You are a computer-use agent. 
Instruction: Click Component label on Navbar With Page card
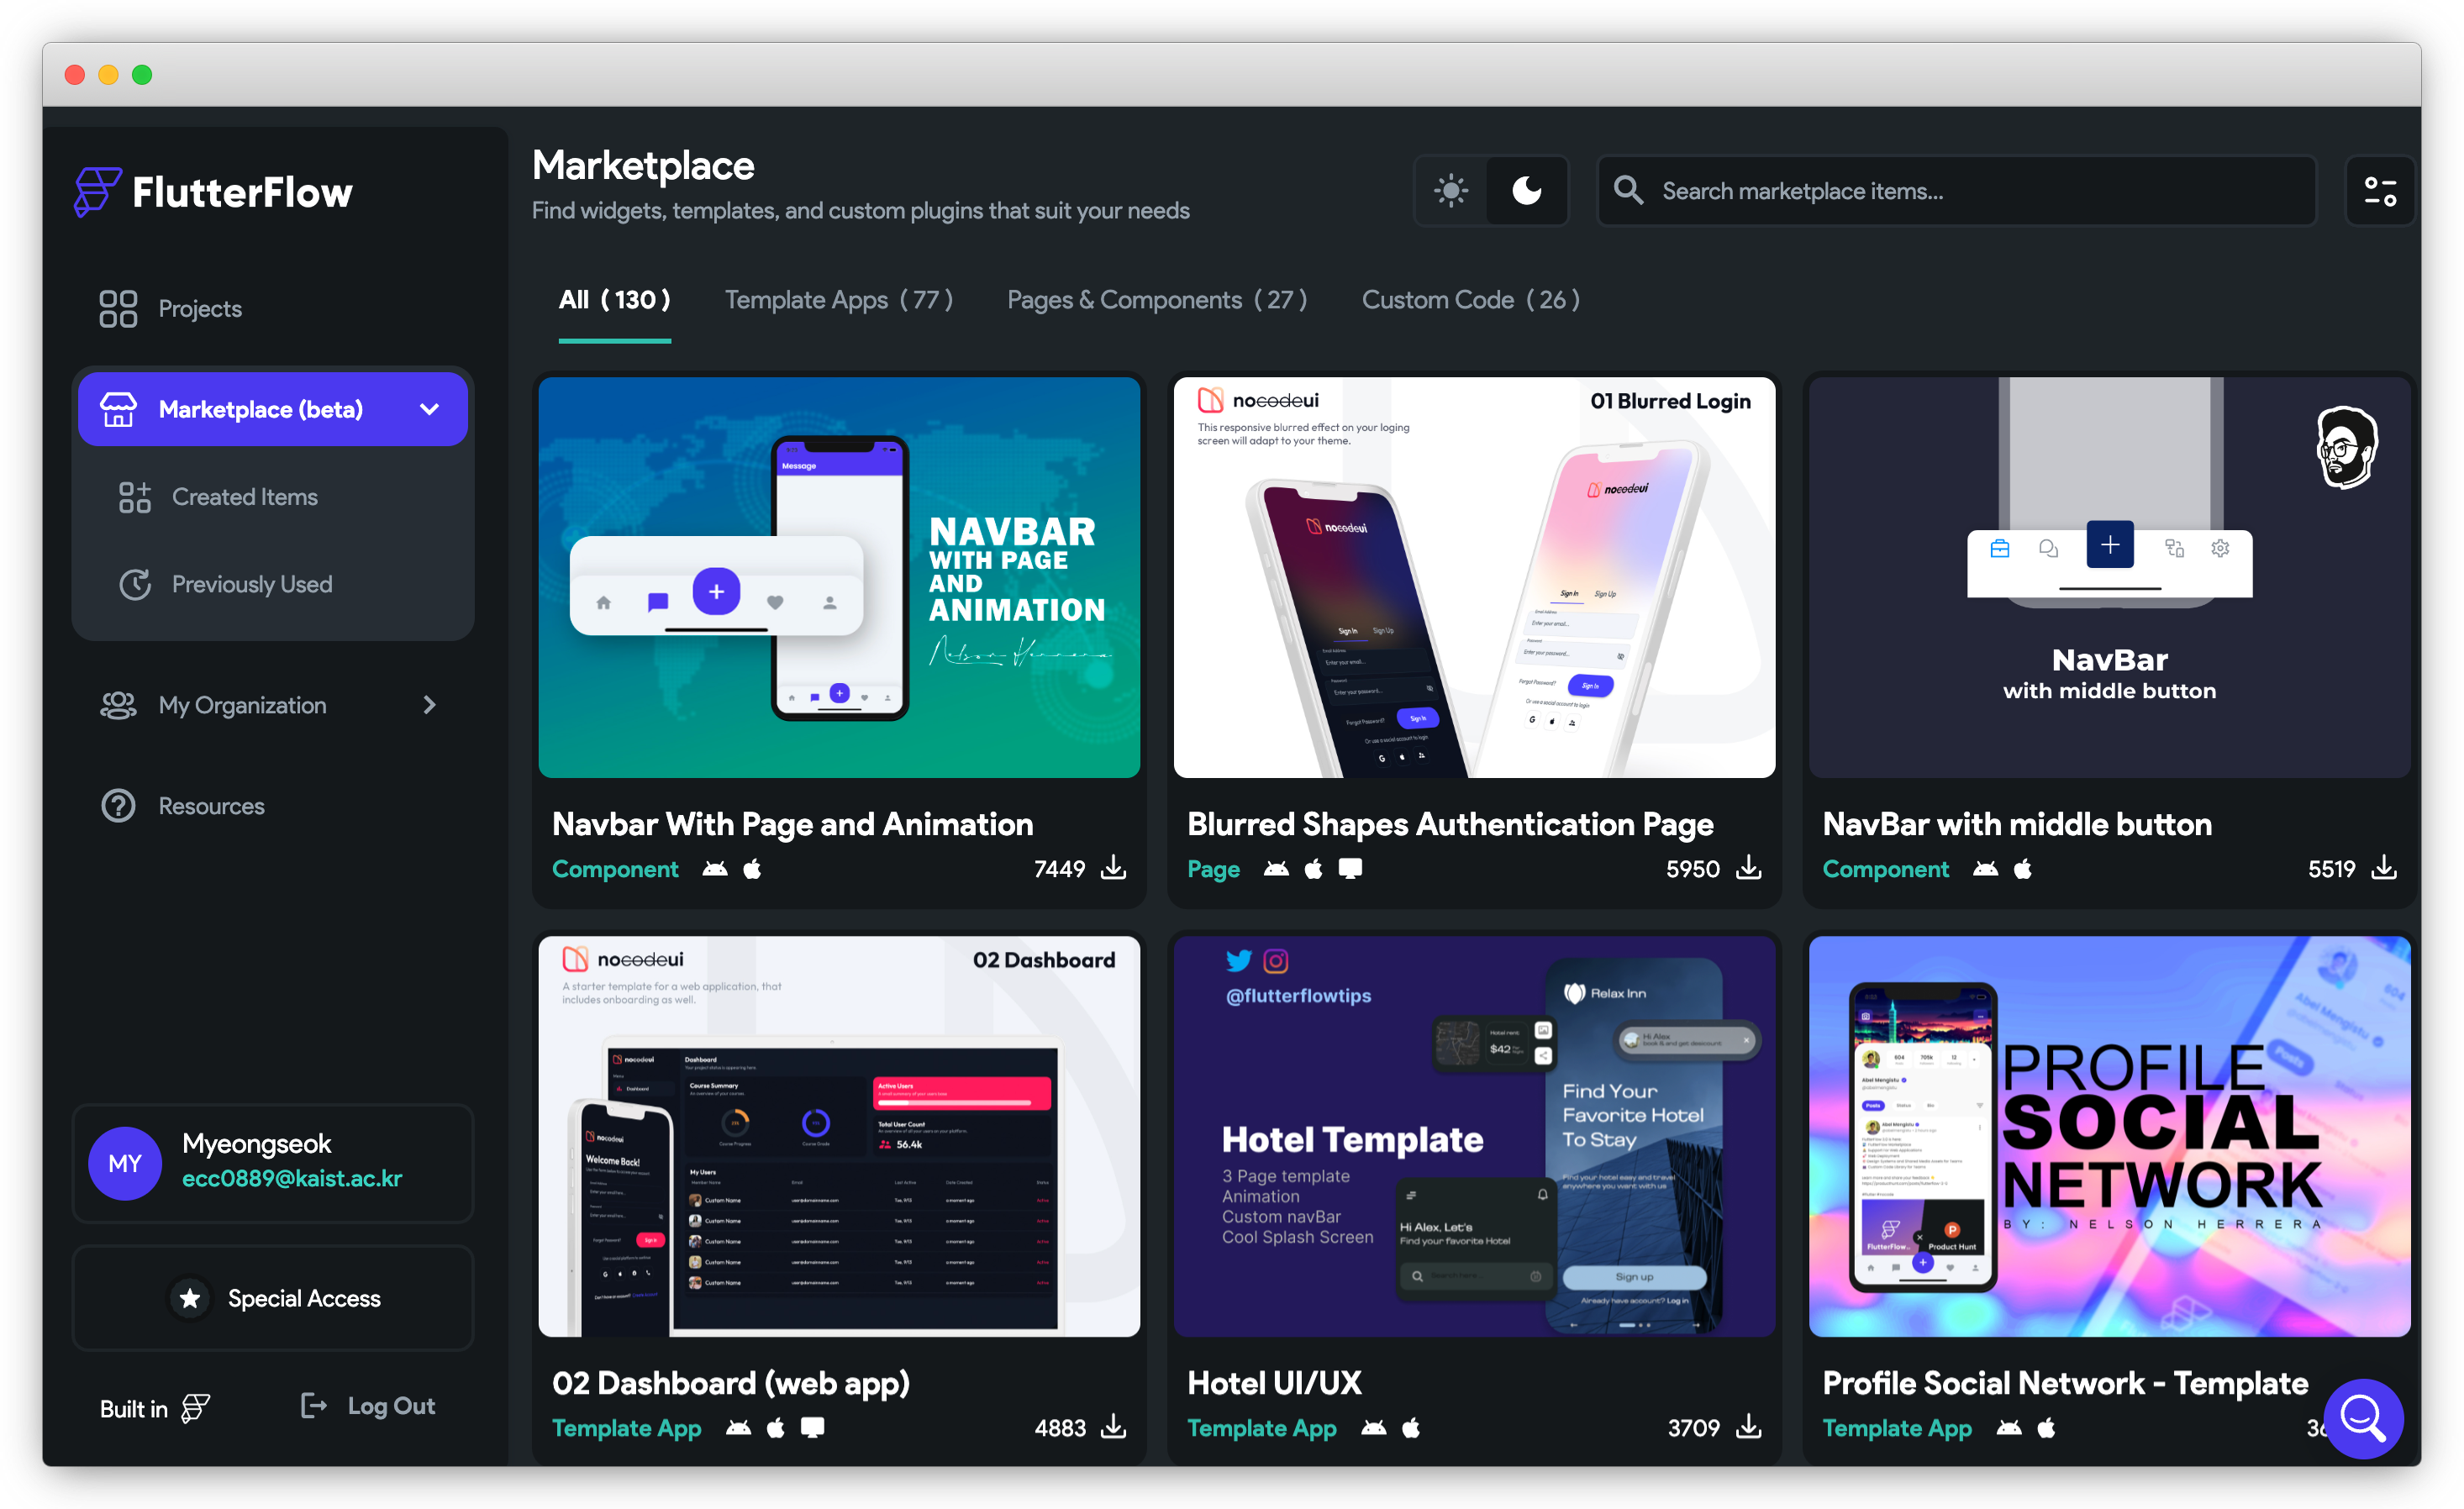point(615,869)
